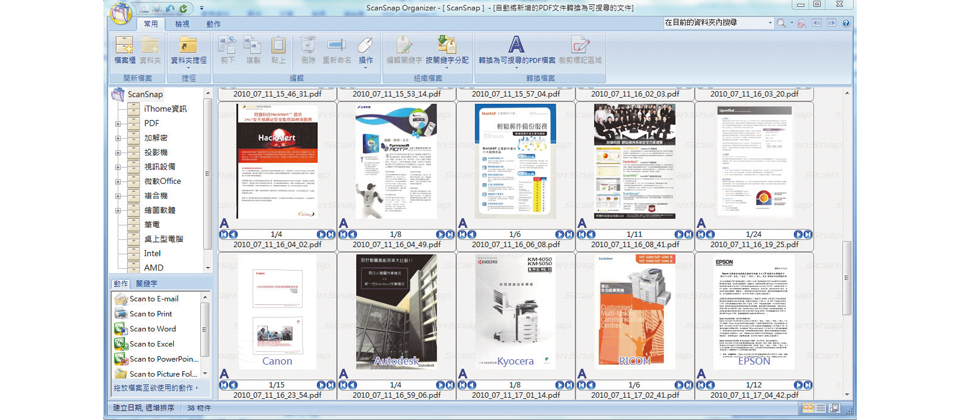This screenshot has height=420, width=960.
Task: Select the 關鍵字 tab in lower-left panel
Action: click(x=146, y=283)
